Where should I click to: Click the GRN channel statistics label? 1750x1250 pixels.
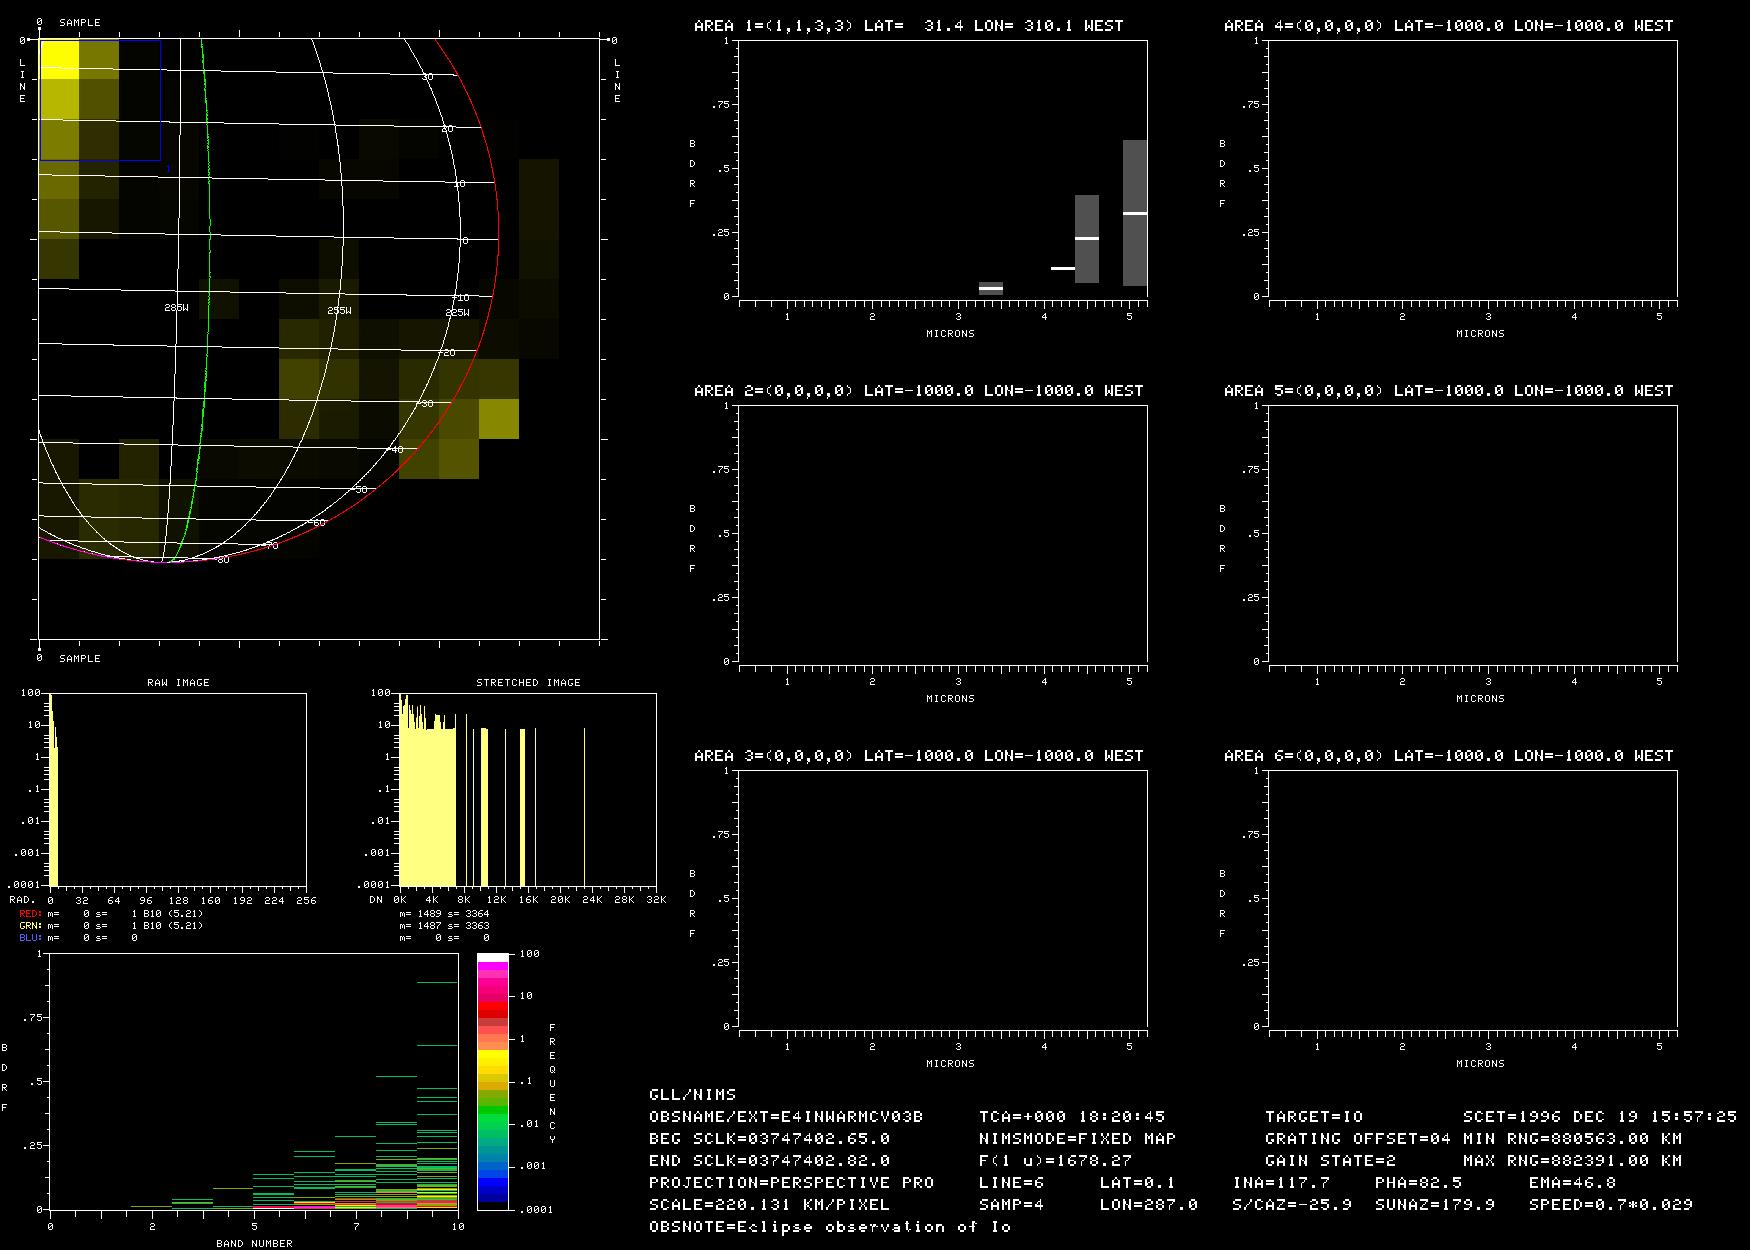(29, 926)
